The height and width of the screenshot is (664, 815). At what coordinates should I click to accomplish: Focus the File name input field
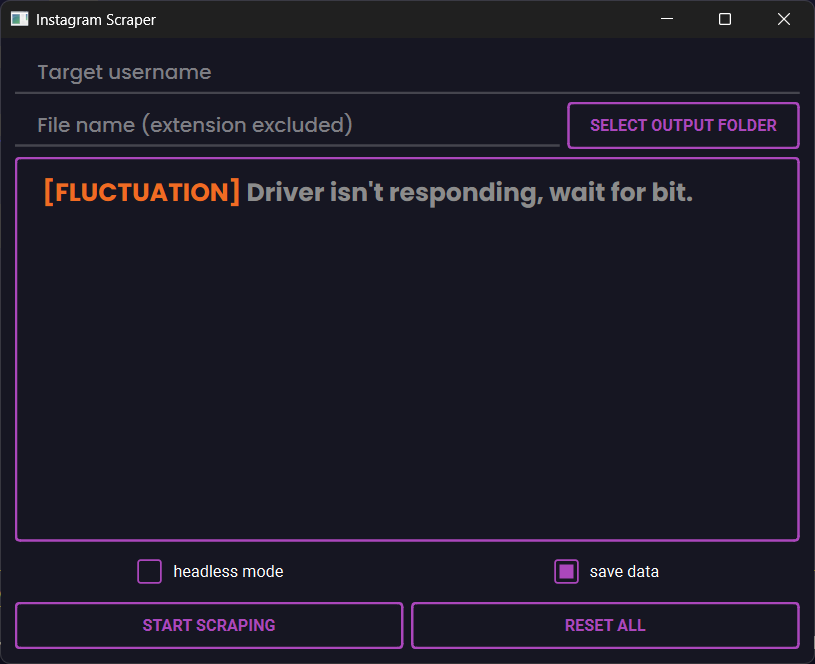[x=285, y=125]
